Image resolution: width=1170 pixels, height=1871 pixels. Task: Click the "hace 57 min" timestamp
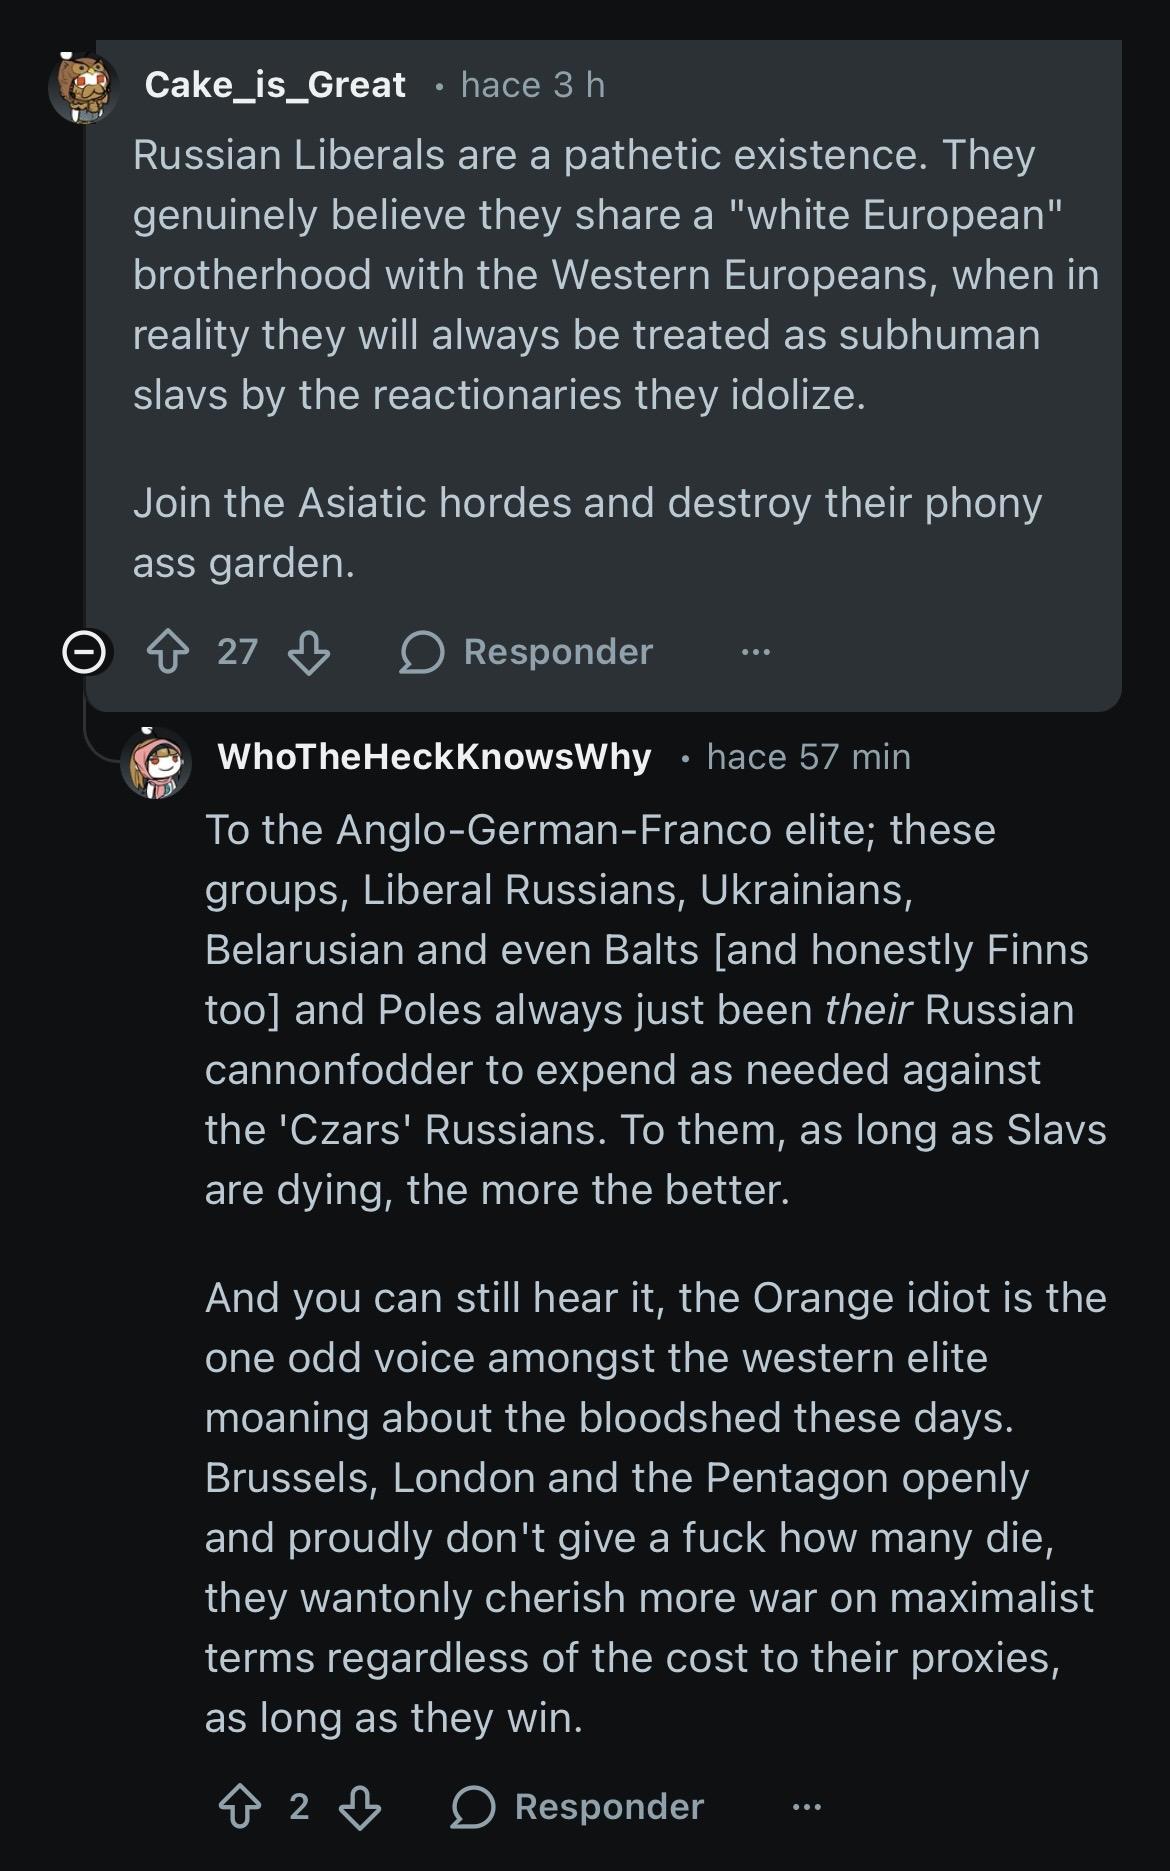808,757
